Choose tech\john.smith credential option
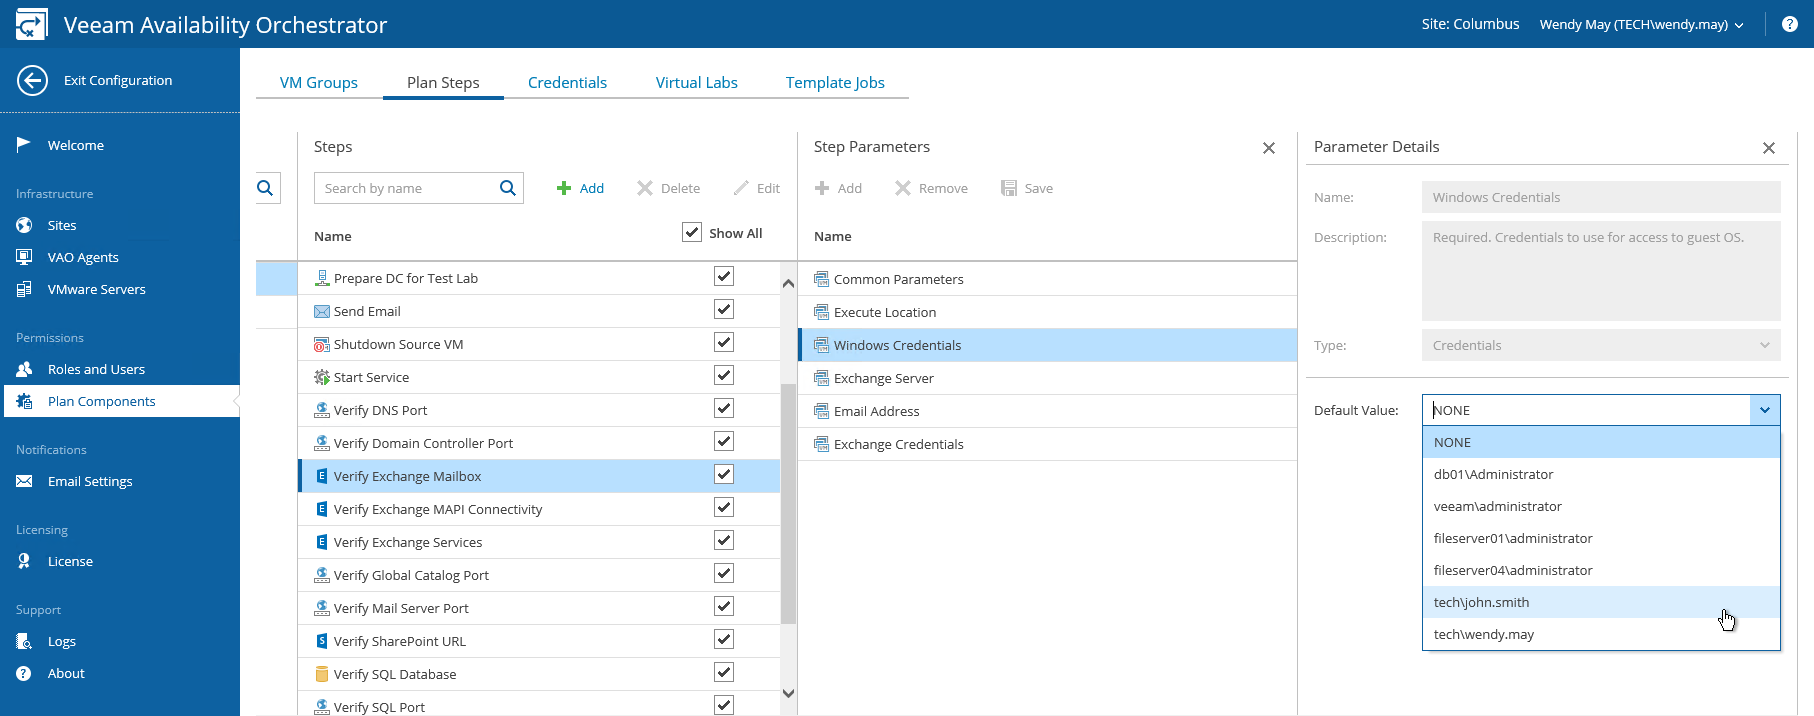This screenshot has width=1814, height=716. [1601, 602]
